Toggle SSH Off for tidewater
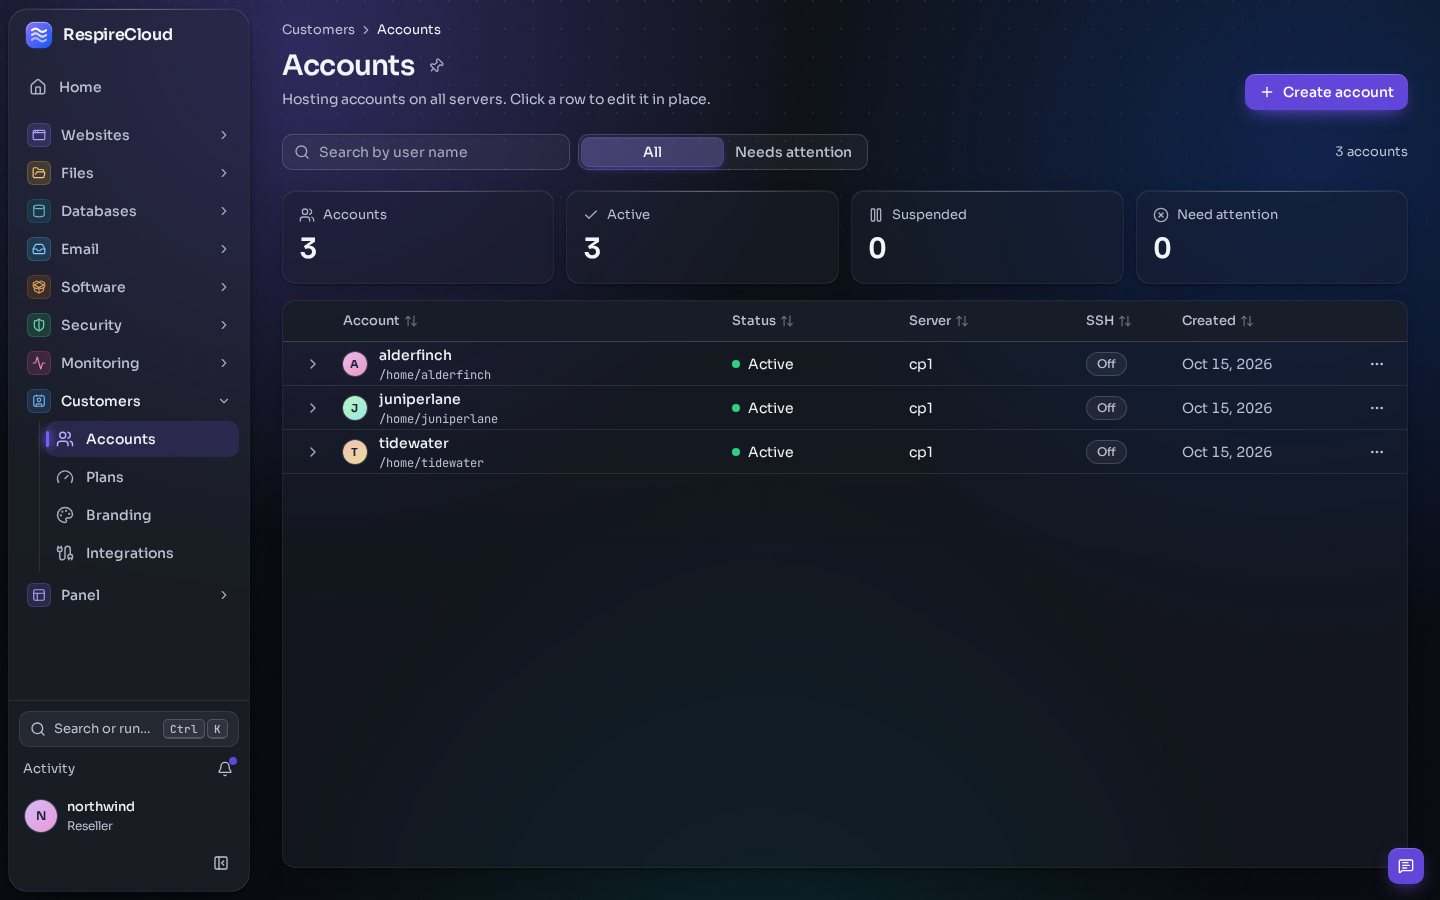This screenshot has width=1440, height=900. pyautogui.click(x=1106, y=452)
